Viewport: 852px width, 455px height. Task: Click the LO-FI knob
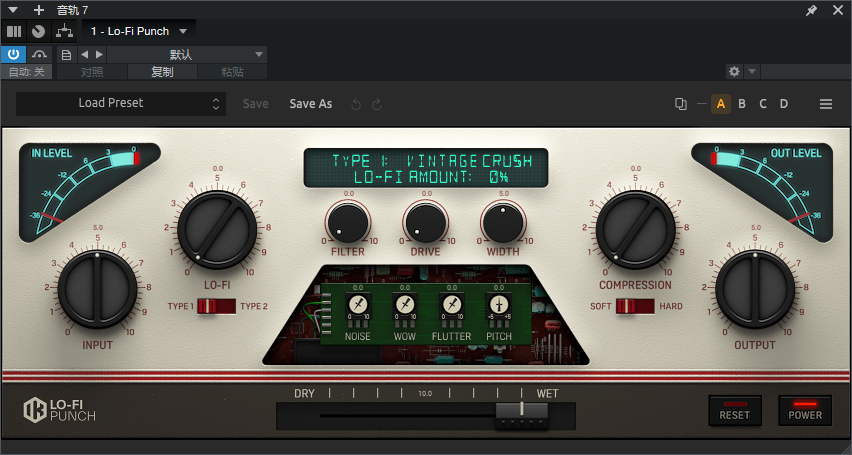tap(217, 229)
